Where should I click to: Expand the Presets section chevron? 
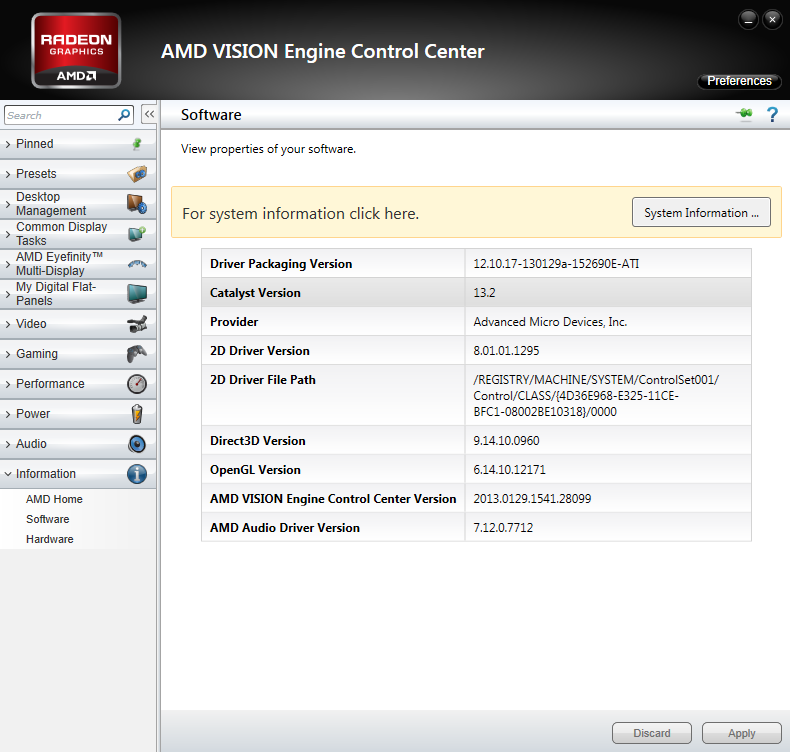click(8, 174)
